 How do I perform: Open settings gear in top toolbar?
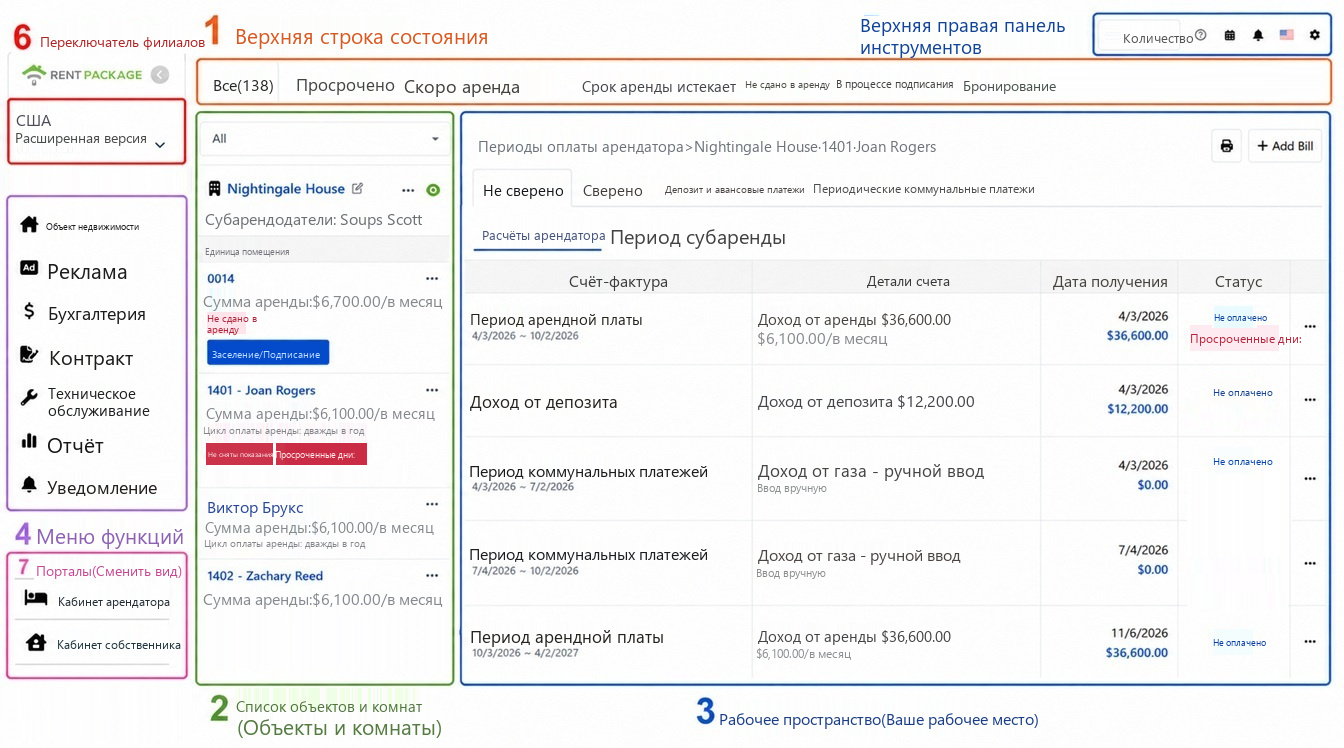coord(1315,35)
